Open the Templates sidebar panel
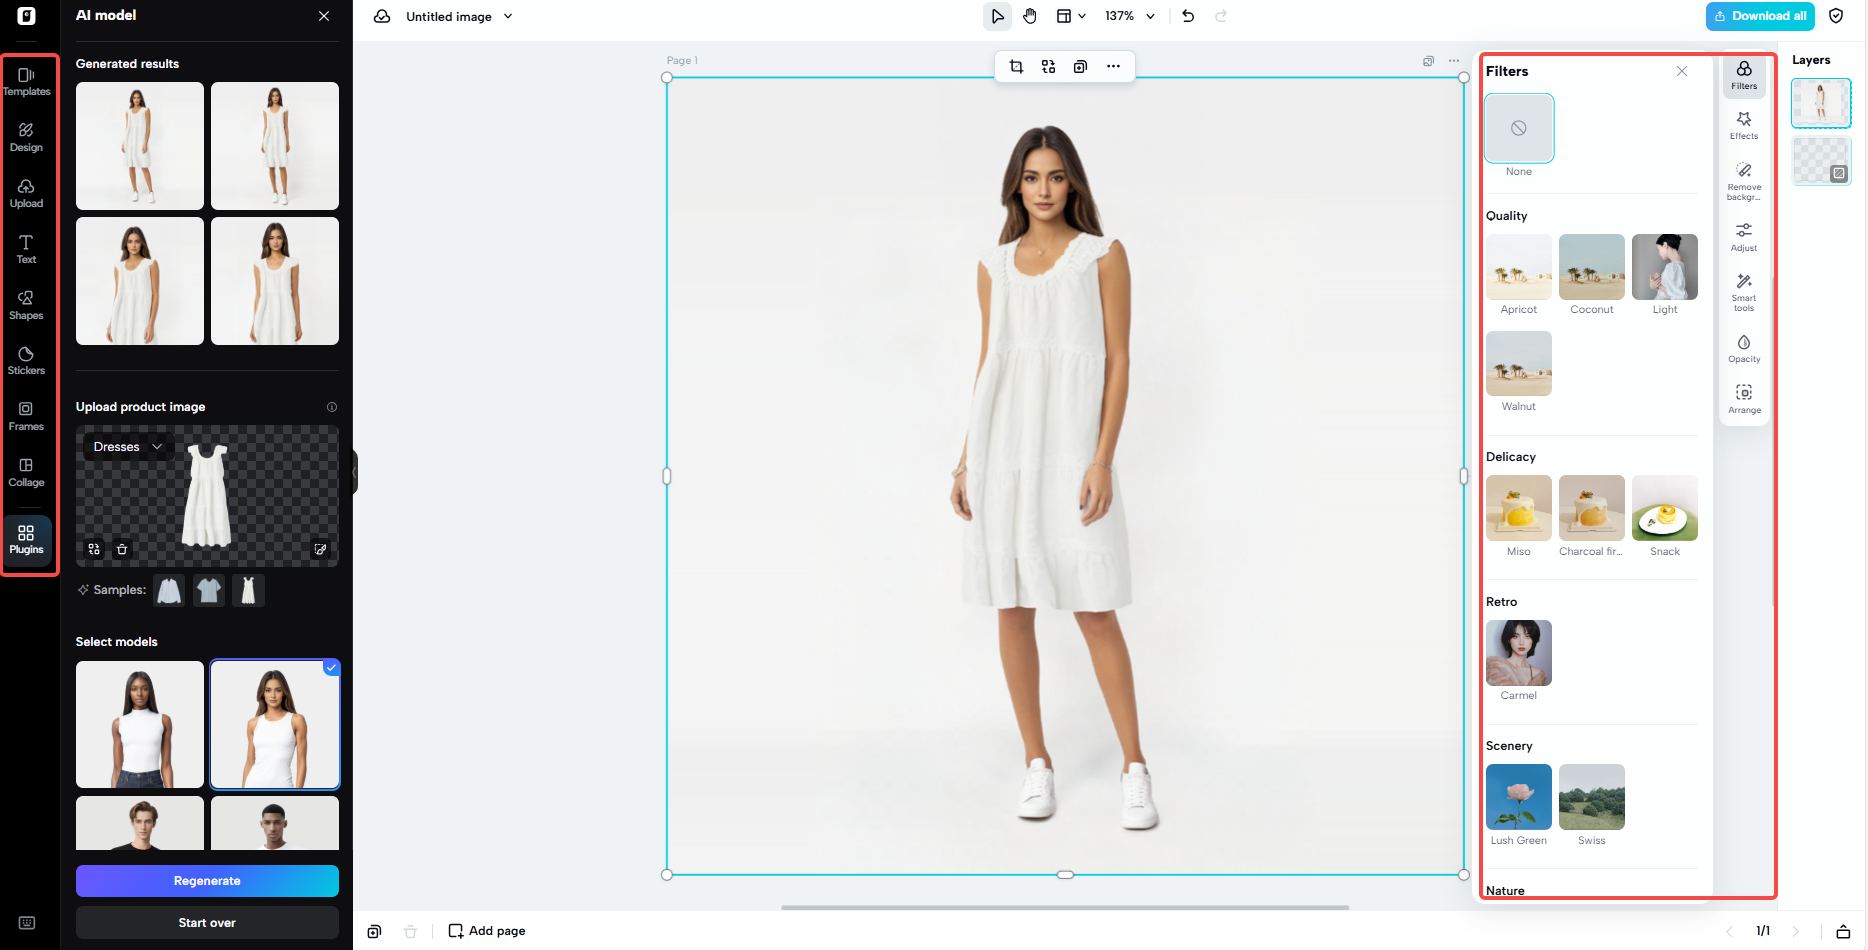Image resolution: width=1868 pixels, height=950 pixels. pos(27,82)
